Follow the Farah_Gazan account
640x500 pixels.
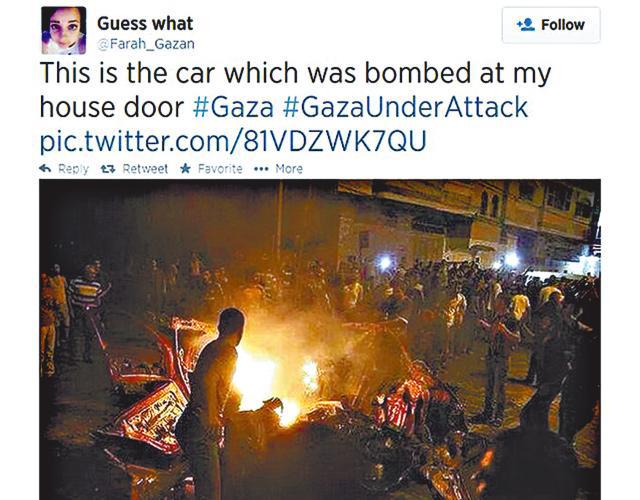[x=551, y=25]
